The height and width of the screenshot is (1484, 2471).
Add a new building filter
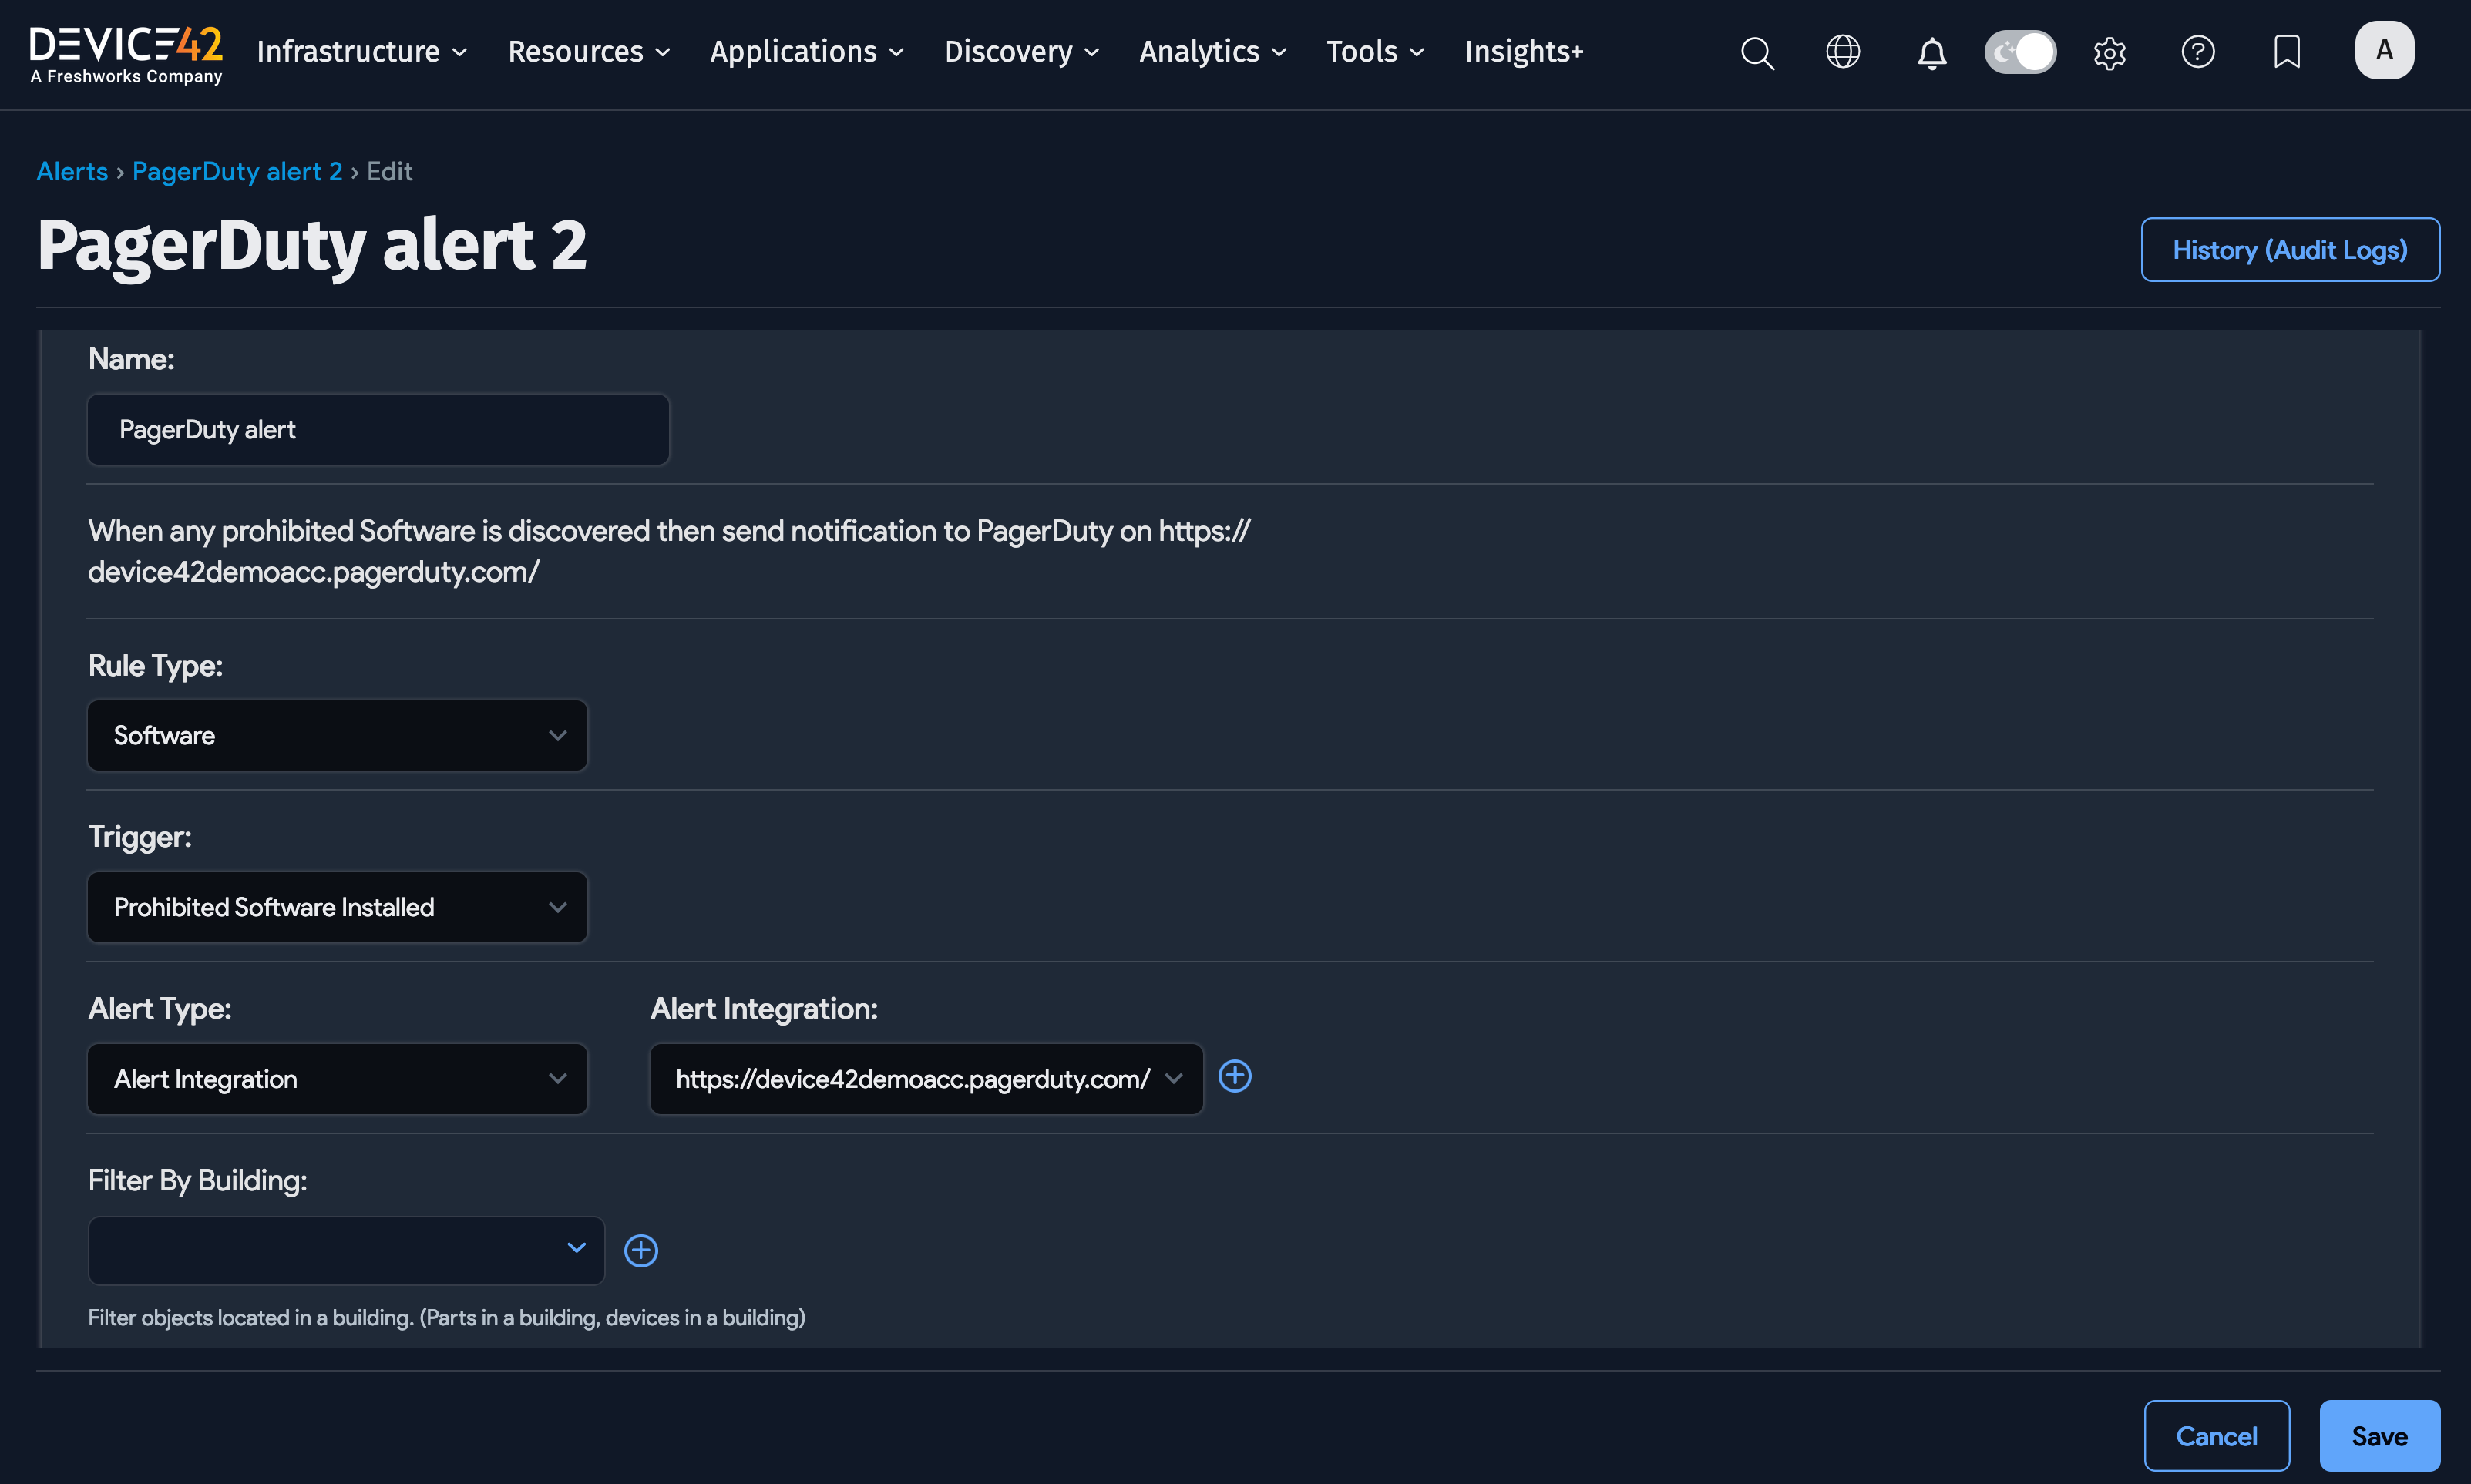tap(642, 1250)
